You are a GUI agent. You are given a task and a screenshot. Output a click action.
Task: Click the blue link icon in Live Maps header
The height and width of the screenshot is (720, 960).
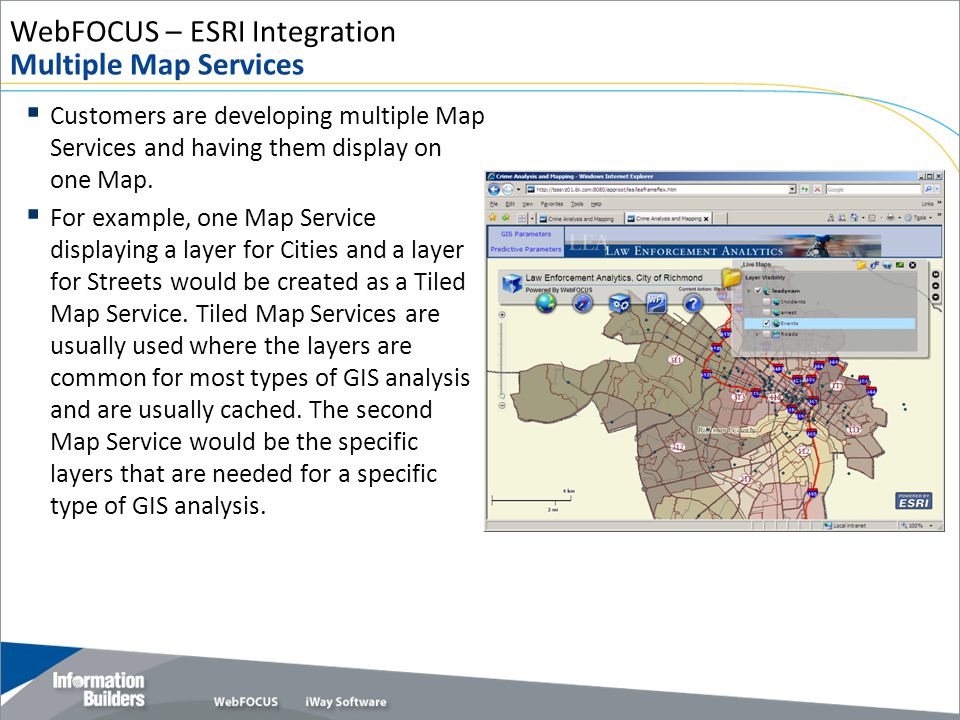874,264
